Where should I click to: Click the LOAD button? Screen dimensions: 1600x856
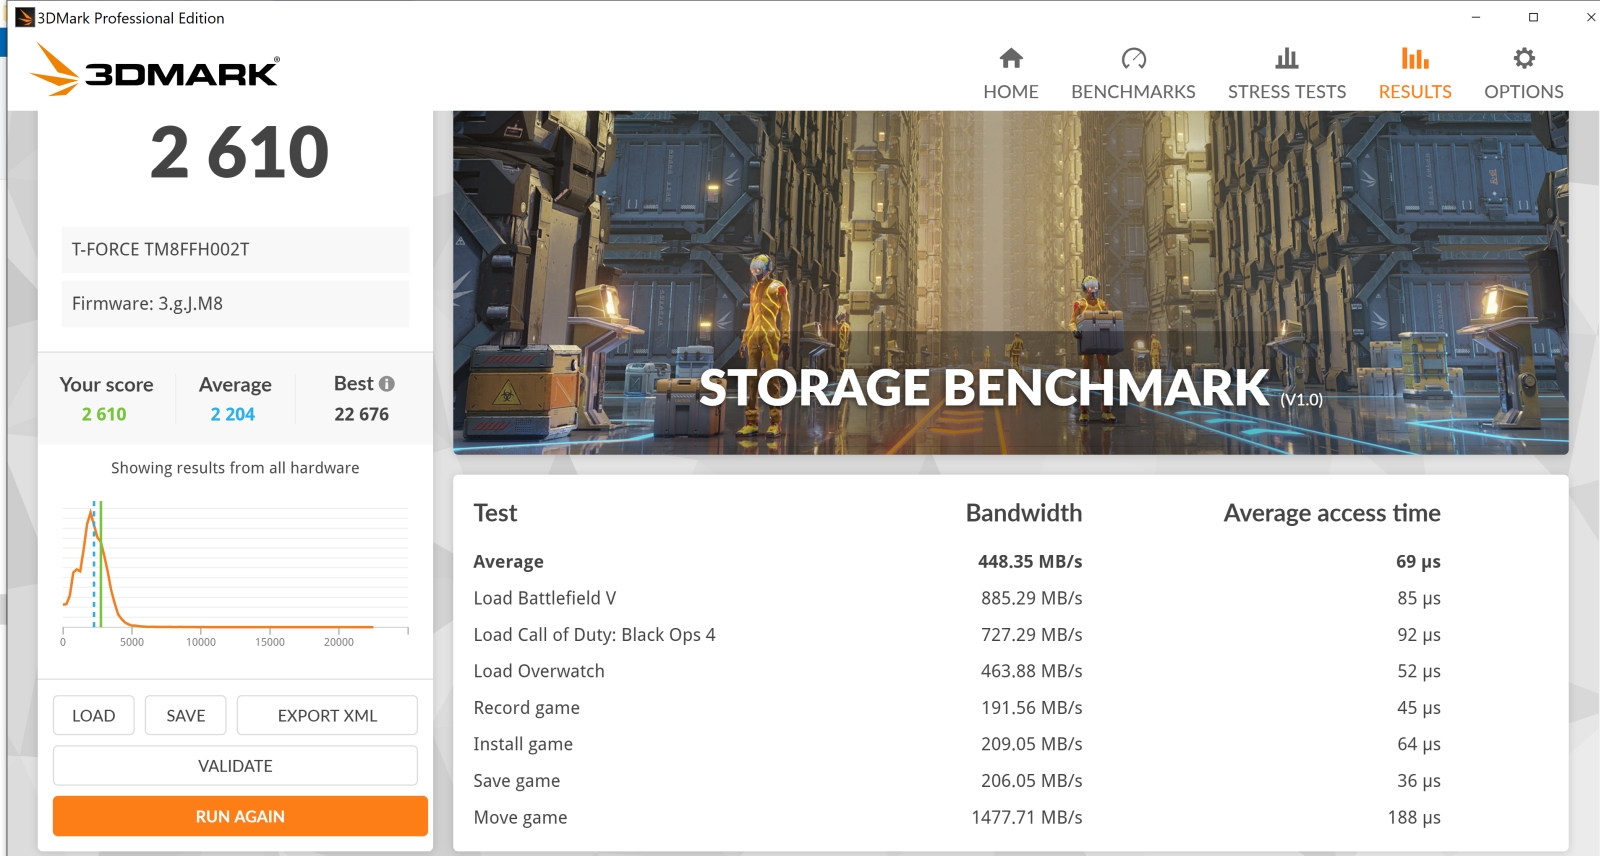click(94, 715)
